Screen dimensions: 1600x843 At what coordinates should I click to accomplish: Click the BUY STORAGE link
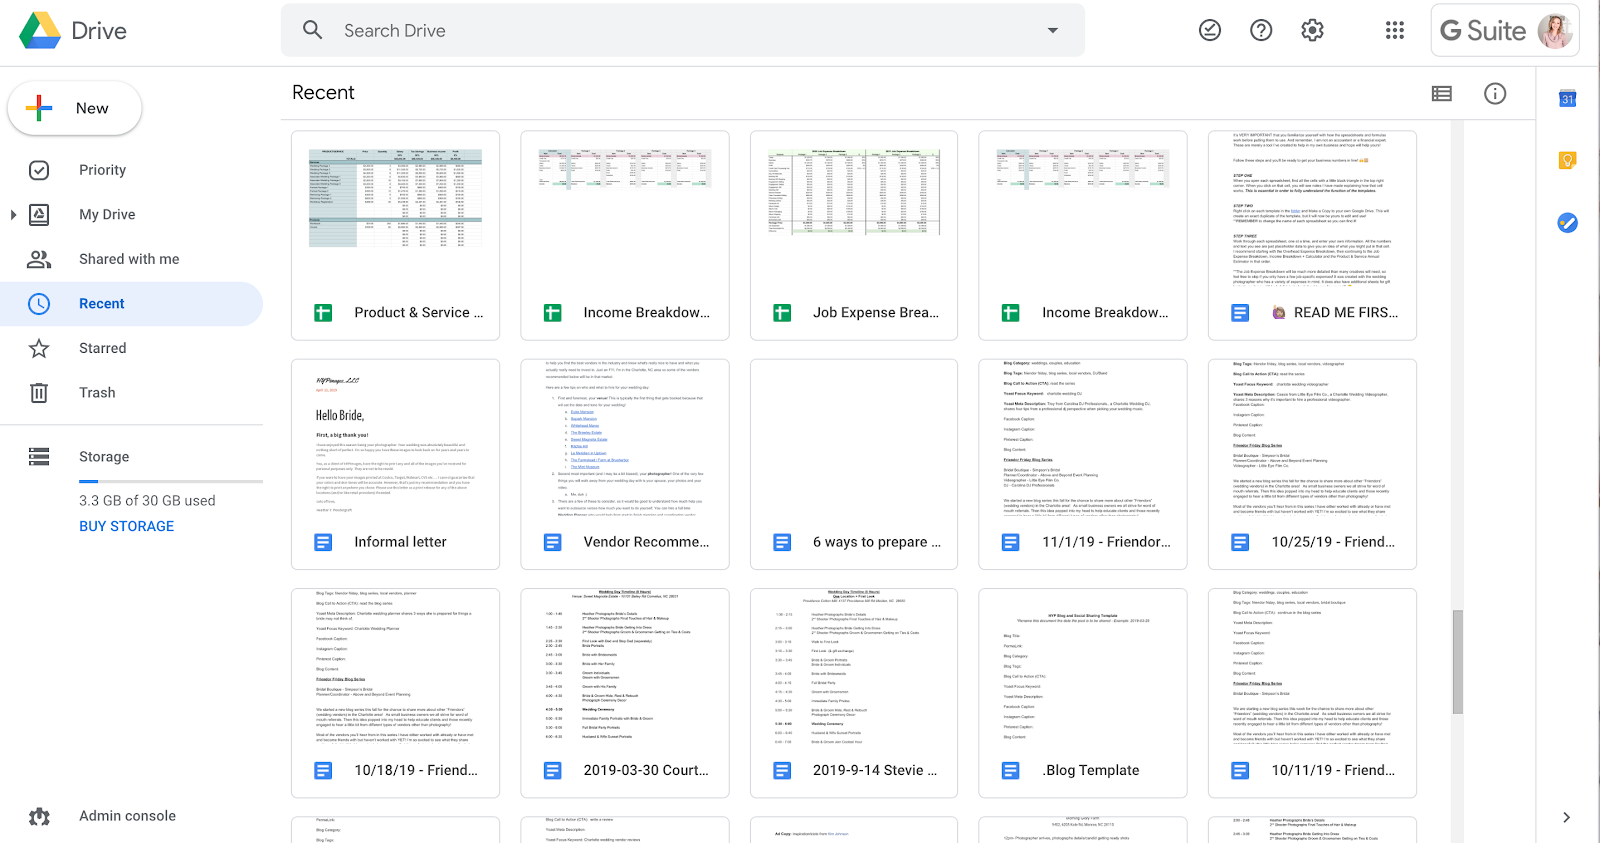[x=126, y=526]
